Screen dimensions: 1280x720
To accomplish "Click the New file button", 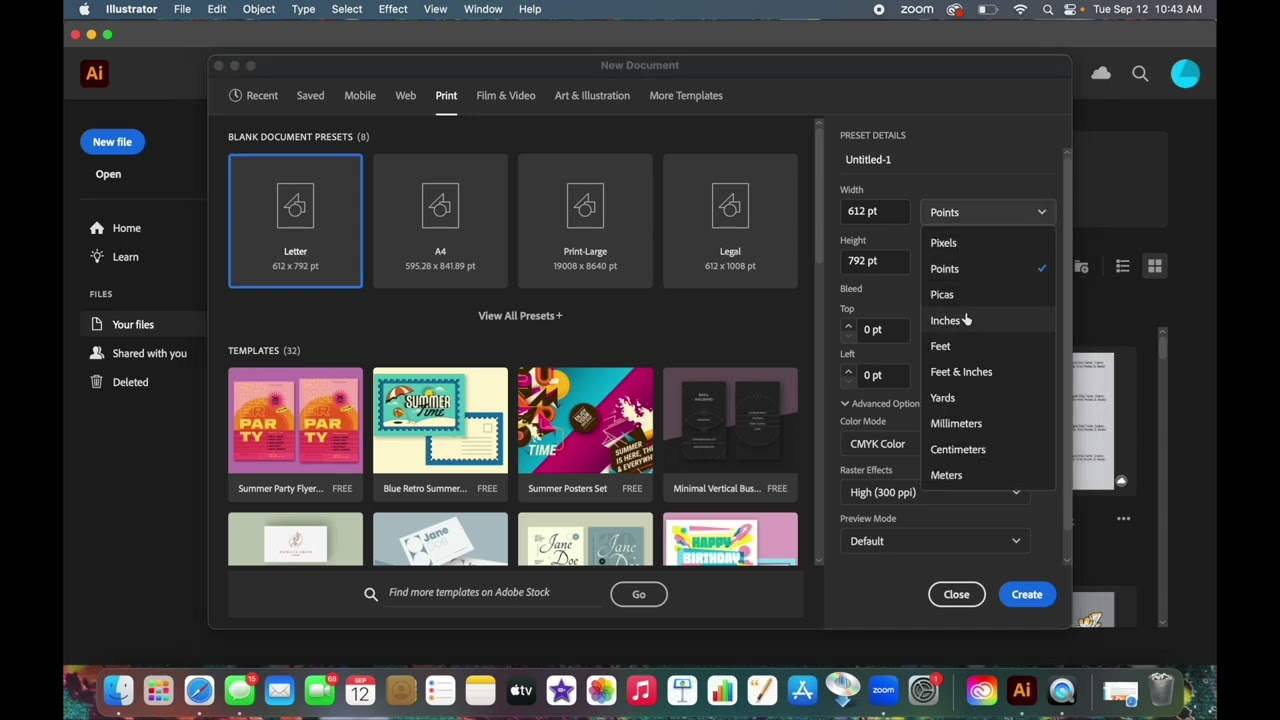I will click(x=112, y=142).
